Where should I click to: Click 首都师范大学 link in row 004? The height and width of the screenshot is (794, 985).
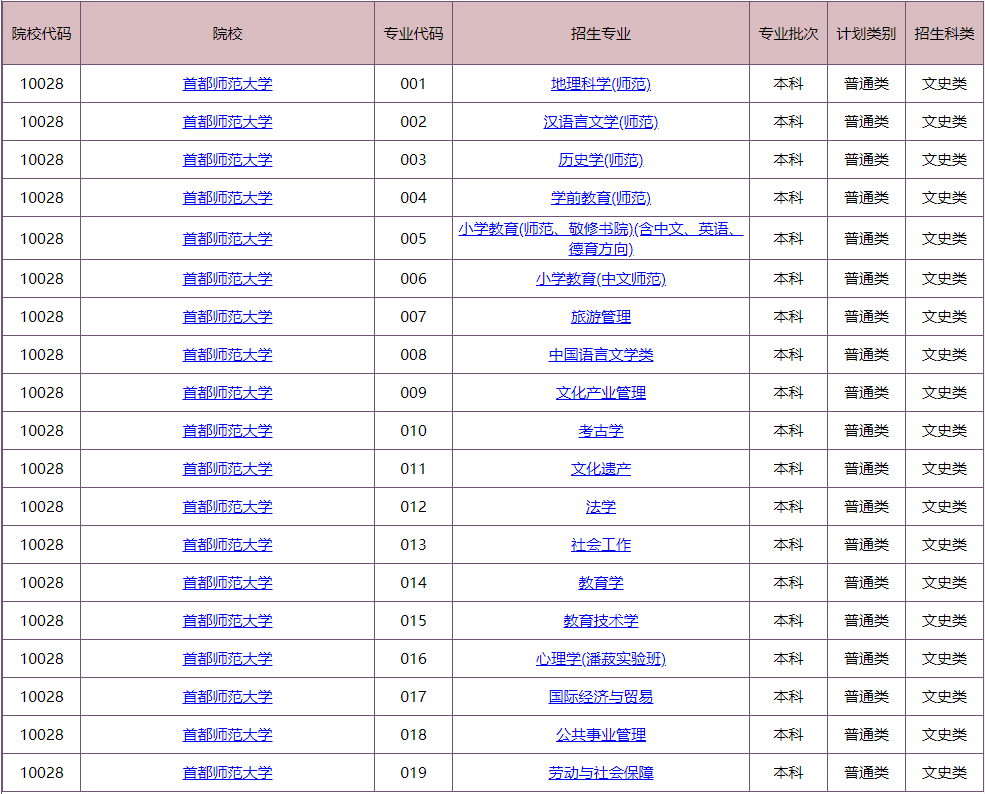227,198
